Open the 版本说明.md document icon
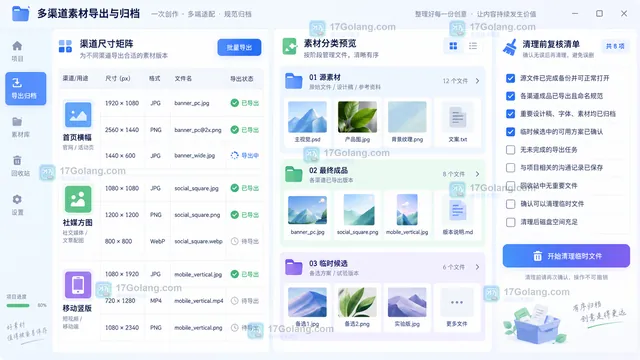Viewport: 640px width, 360px height. [x=457, y=210]
